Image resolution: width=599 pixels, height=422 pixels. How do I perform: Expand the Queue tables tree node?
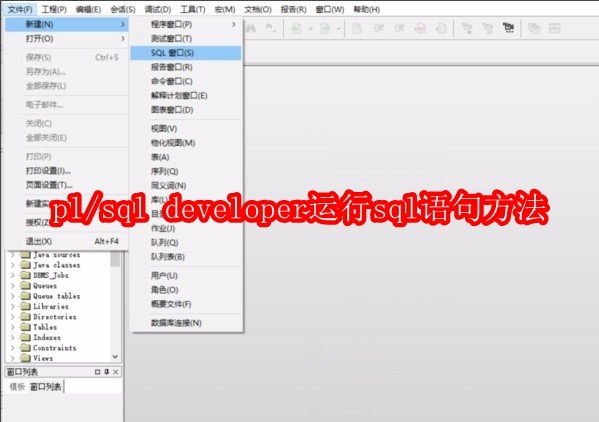(13, 296)
